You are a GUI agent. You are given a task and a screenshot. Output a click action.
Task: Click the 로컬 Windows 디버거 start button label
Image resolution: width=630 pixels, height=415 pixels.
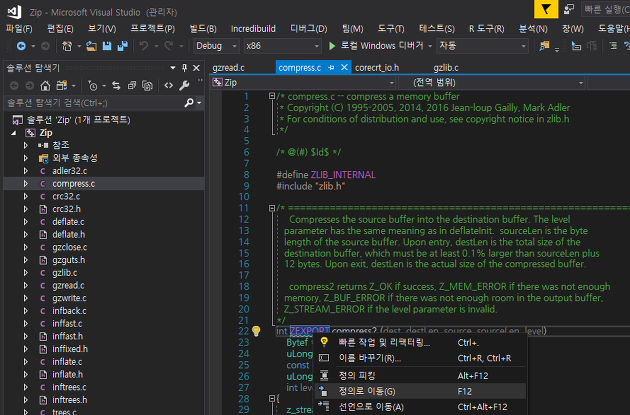point(382,46)
